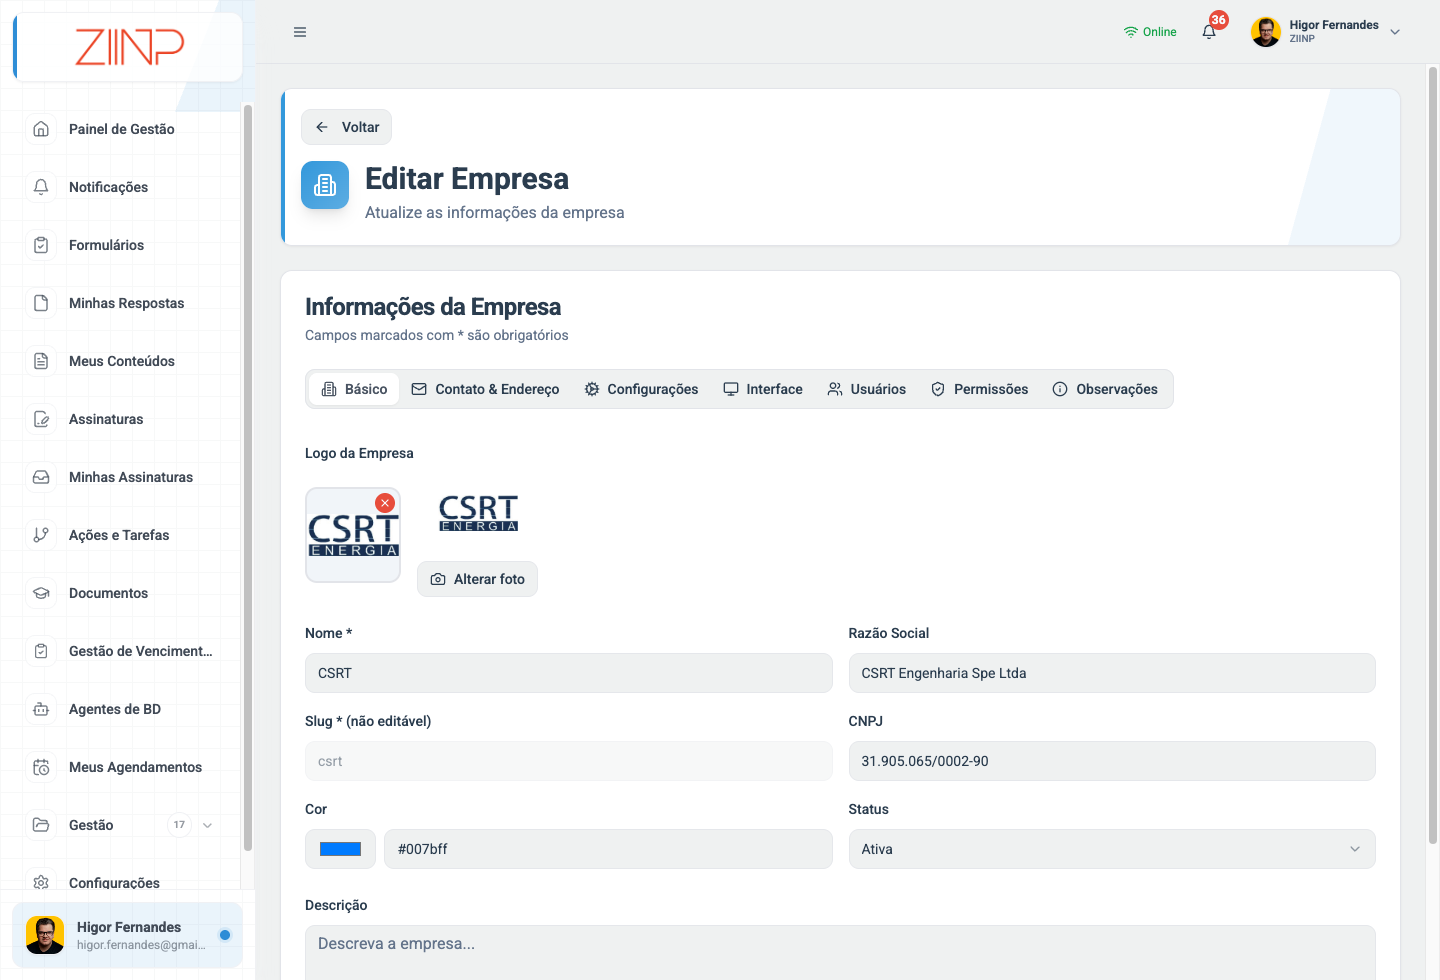The width and height of the screenshot is (1440, 980).
Task: Open Higor Fernandes user menu chevron
Action: 1395,32
